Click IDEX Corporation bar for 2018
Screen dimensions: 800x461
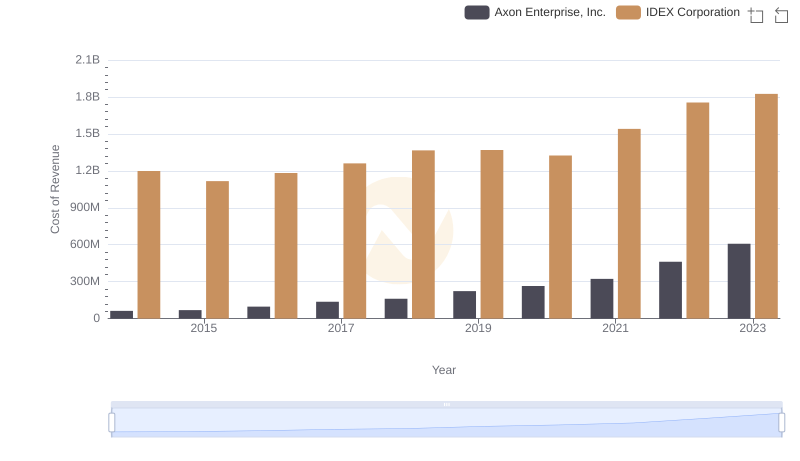click(423, 234)
